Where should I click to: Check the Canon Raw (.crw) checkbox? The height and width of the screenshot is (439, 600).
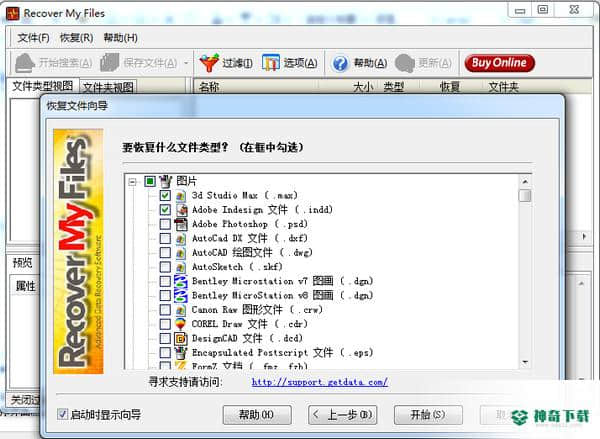tap(165, 310)
